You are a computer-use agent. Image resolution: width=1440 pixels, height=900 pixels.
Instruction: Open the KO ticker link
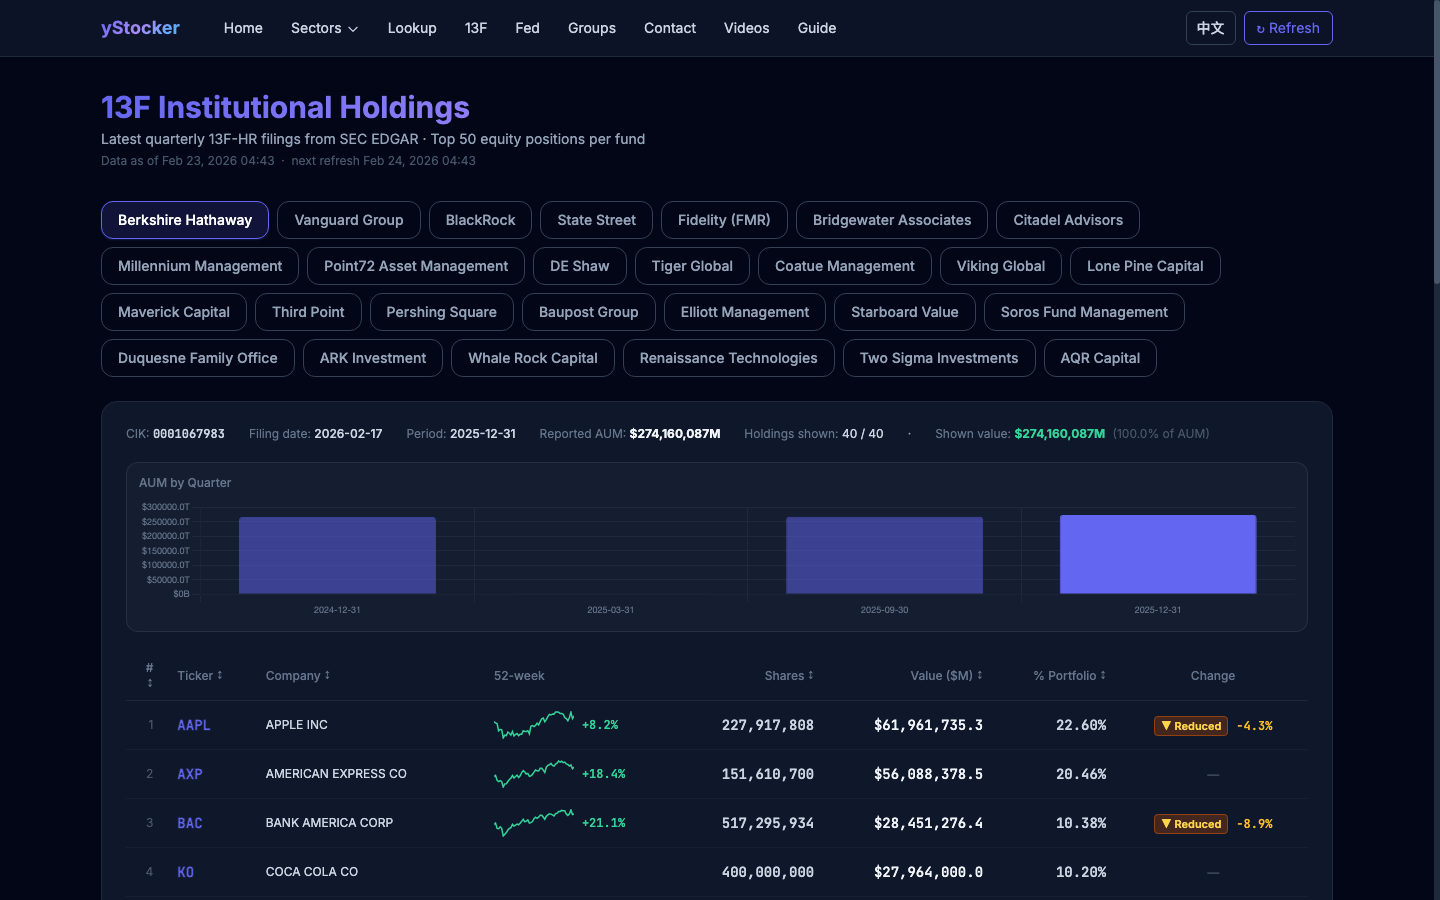(186, 872)
